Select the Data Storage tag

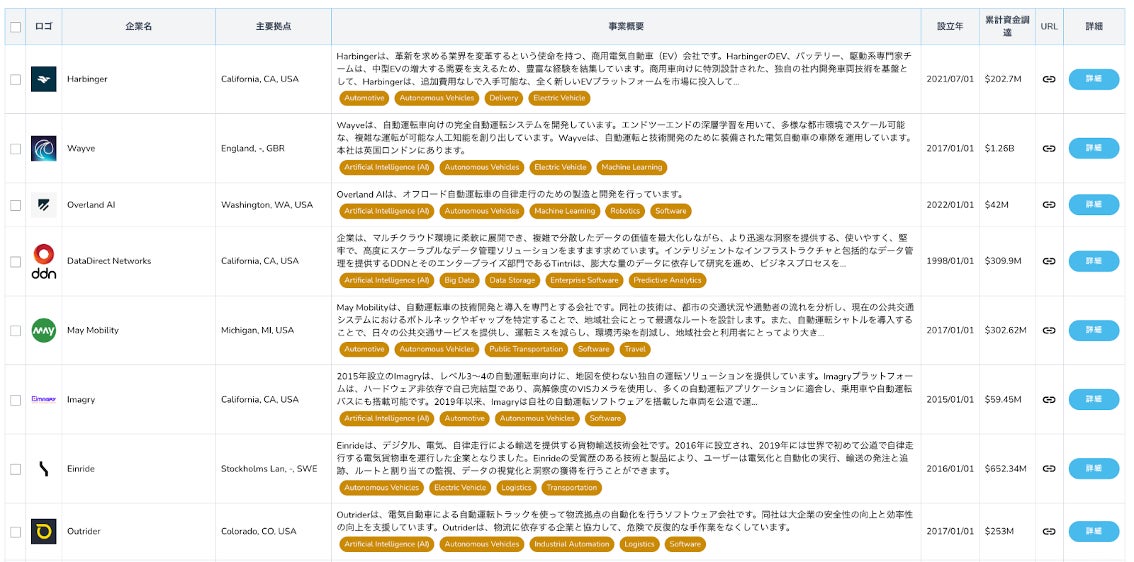click(512, 280)
